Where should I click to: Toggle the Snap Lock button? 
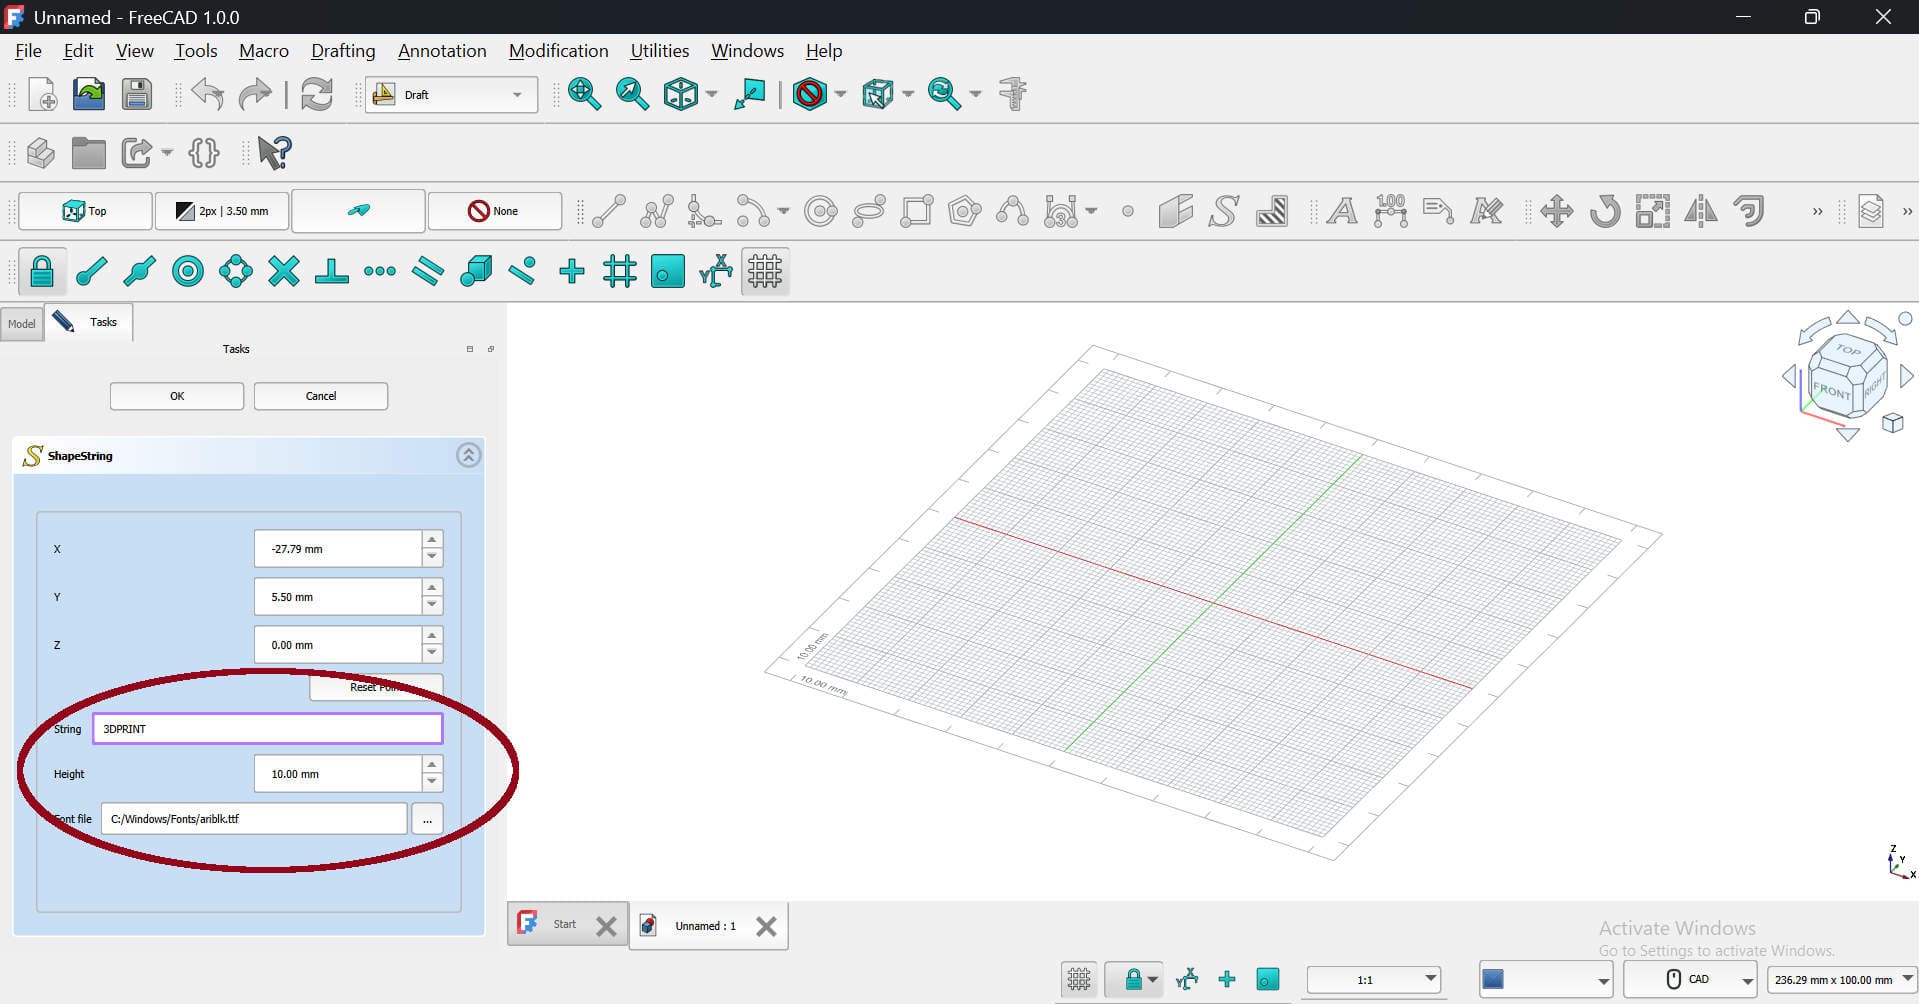click(42, 271)
